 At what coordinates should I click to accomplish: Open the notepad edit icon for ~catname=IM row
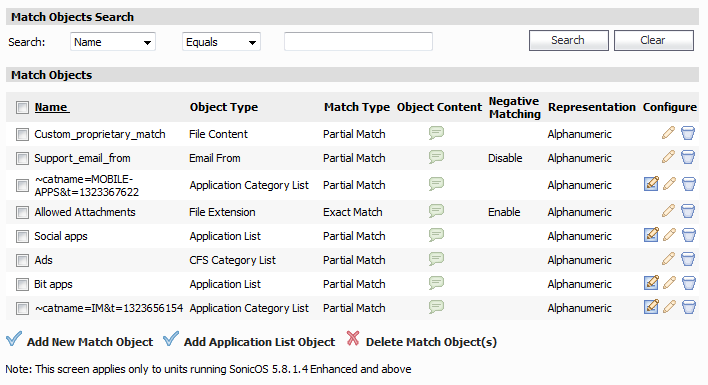pyautogui.click(x=651, y=307)
